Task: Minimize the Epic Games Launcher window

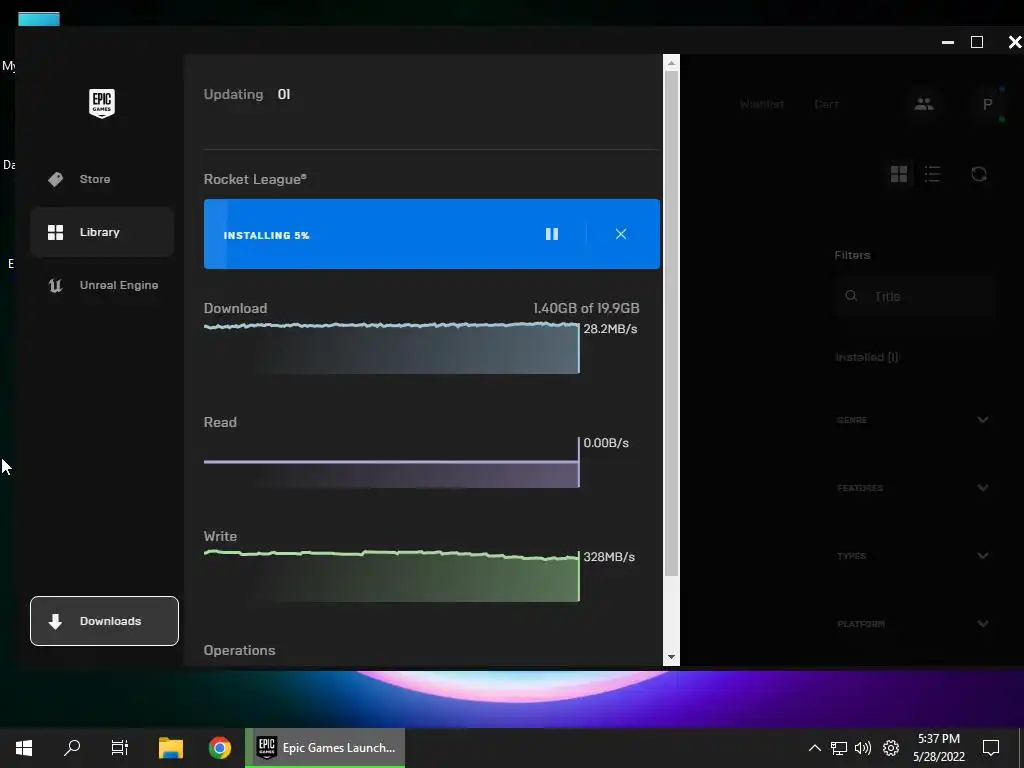Action: coord(948,42)
